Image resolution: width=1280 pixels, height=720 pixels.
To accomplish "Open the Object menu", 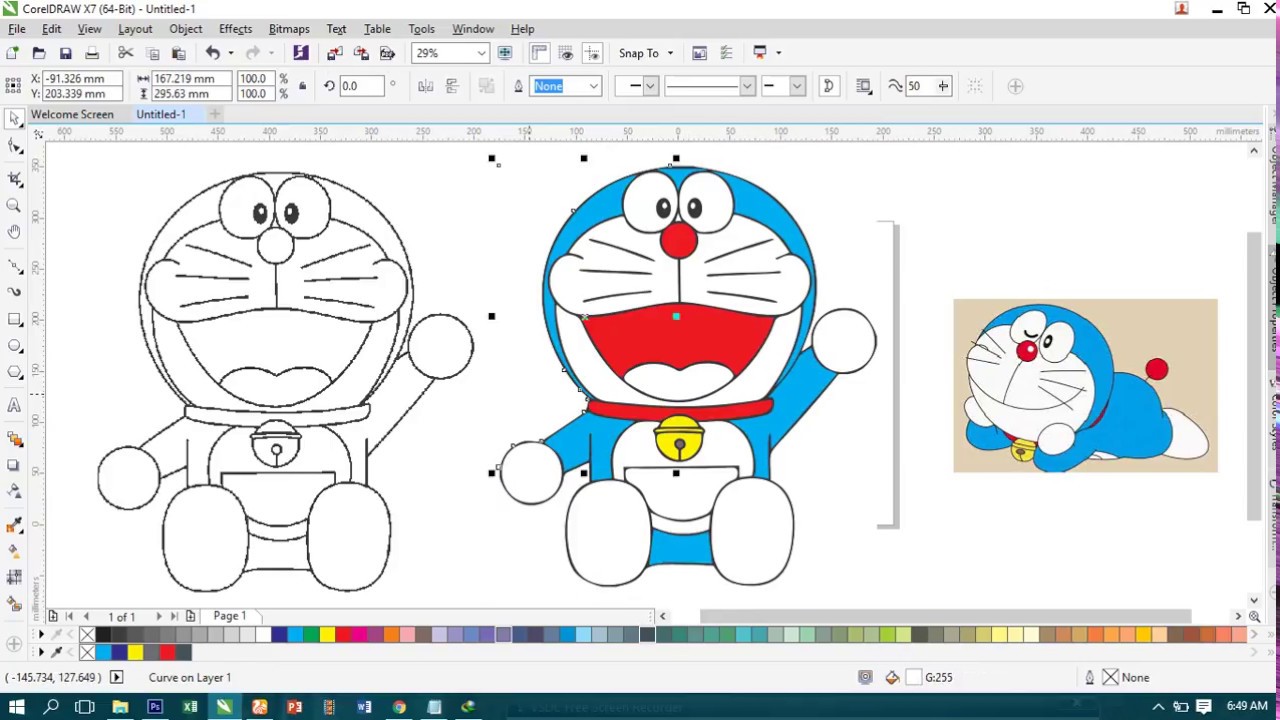I will click(x=185, y=29).
